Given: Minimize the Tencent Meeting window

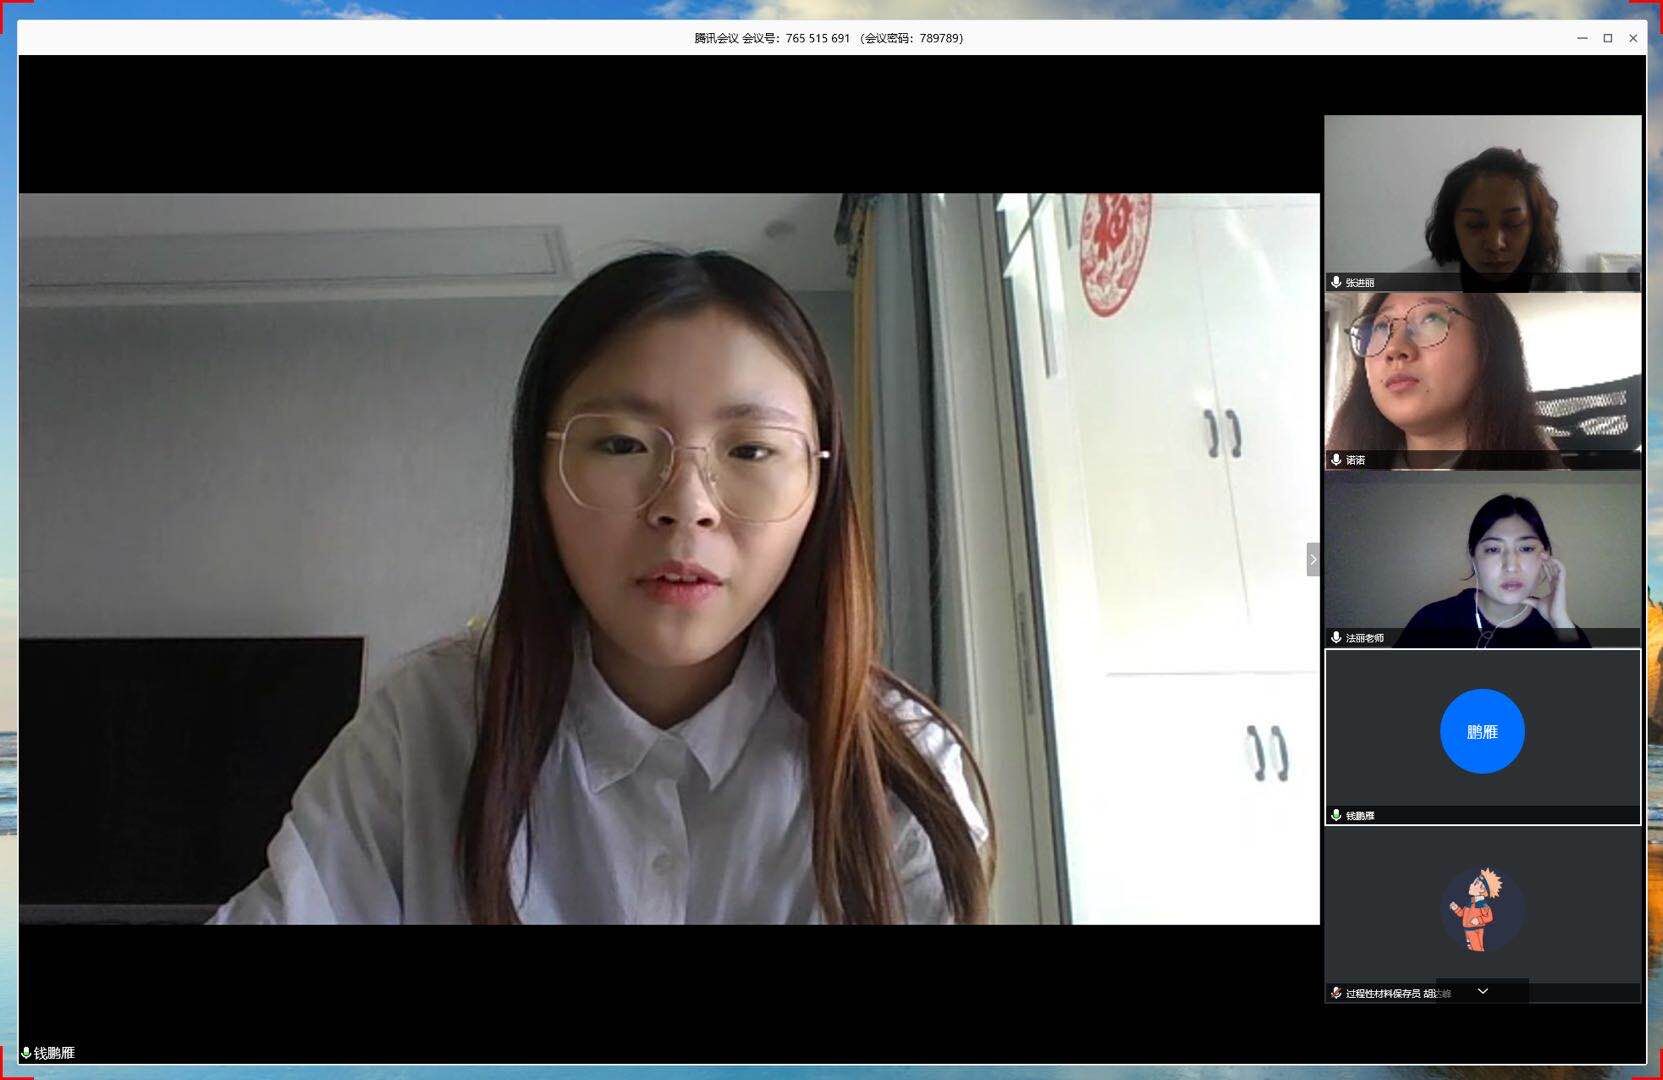Looking at the screenshot, I should click(x=1582, y=38).
